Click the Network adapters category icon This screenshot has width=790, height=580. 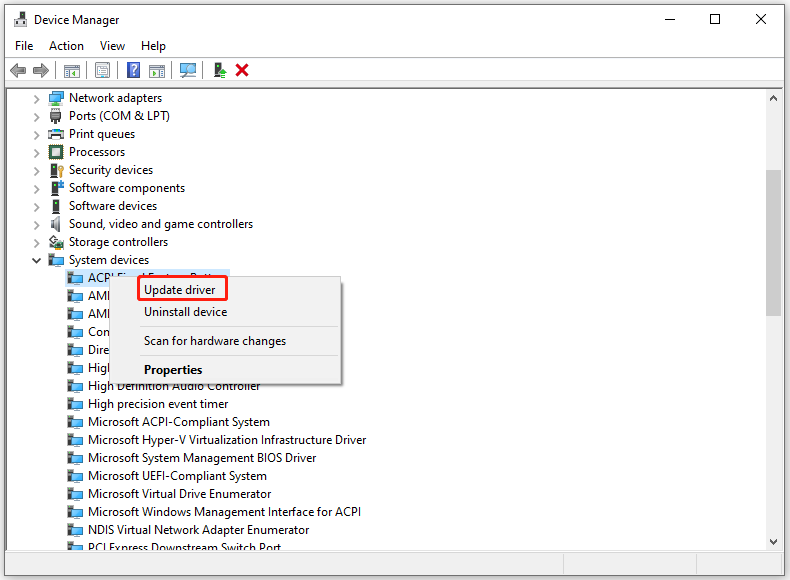pos(56,98)
